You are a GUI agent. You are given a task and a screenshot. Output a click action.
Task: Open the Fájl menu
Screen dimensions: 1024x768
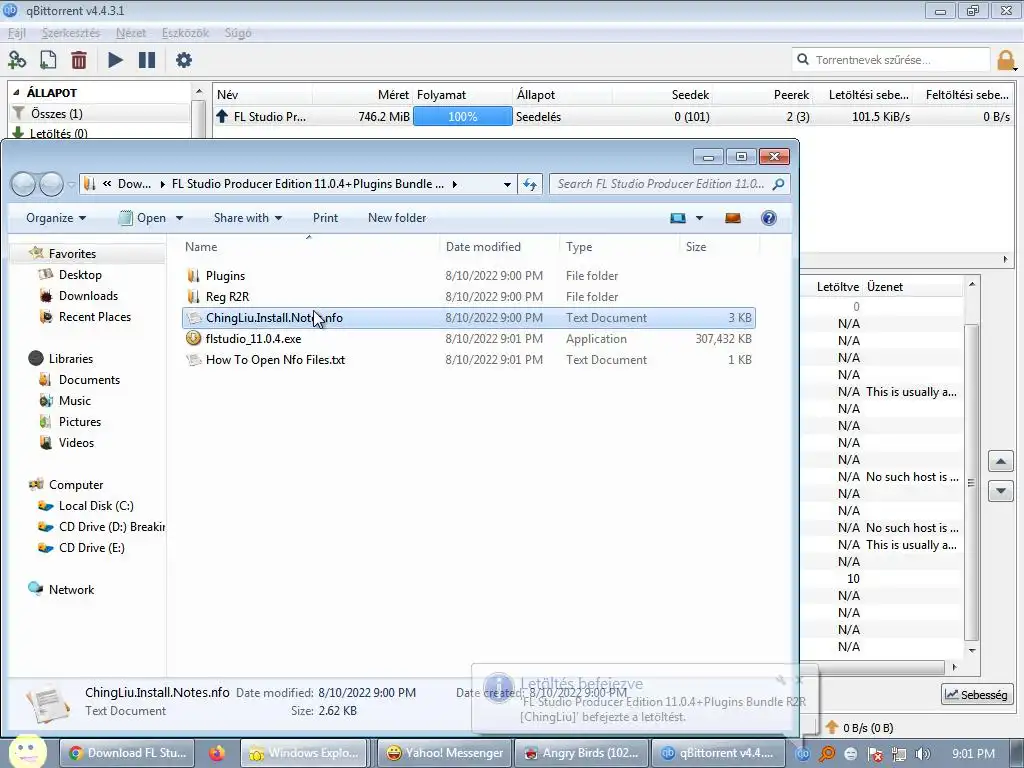(x=16, y=33)
